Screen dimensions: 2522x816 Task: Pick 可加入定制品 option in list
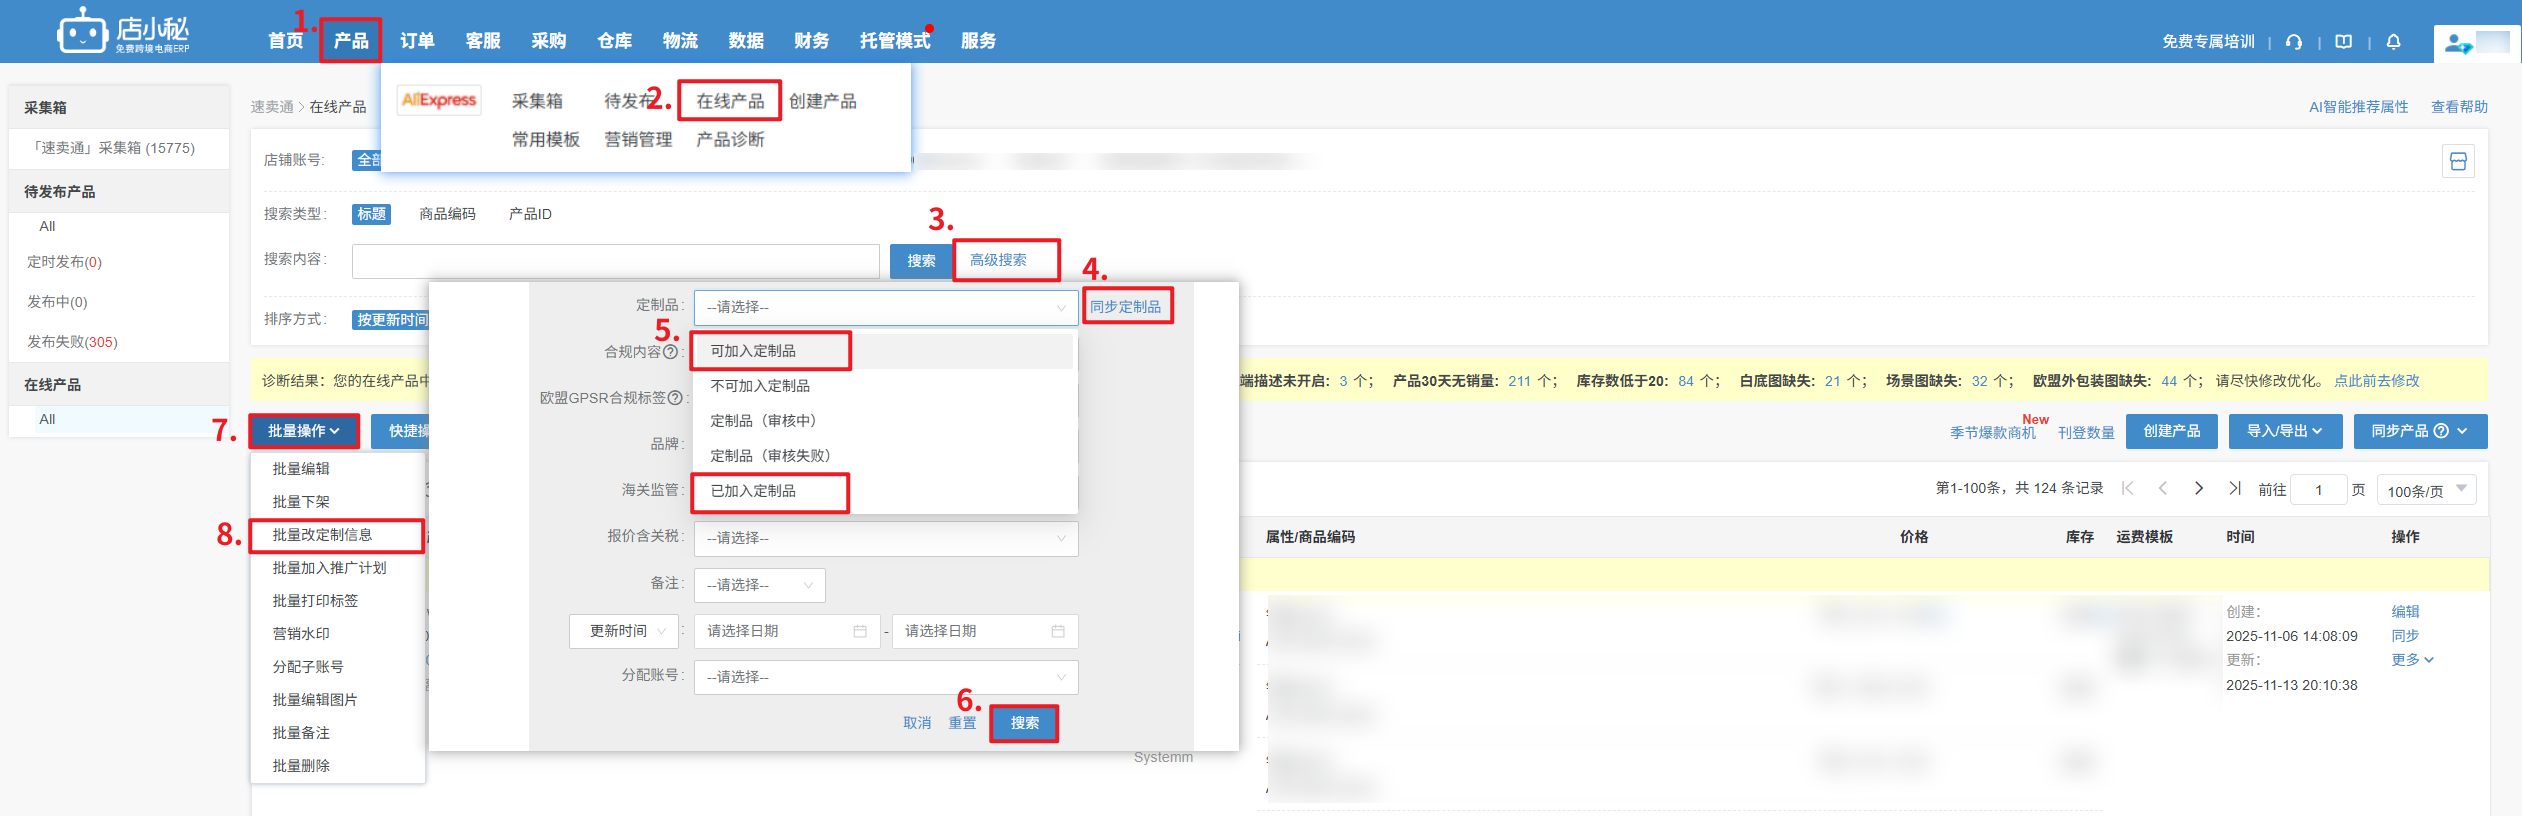753,351
